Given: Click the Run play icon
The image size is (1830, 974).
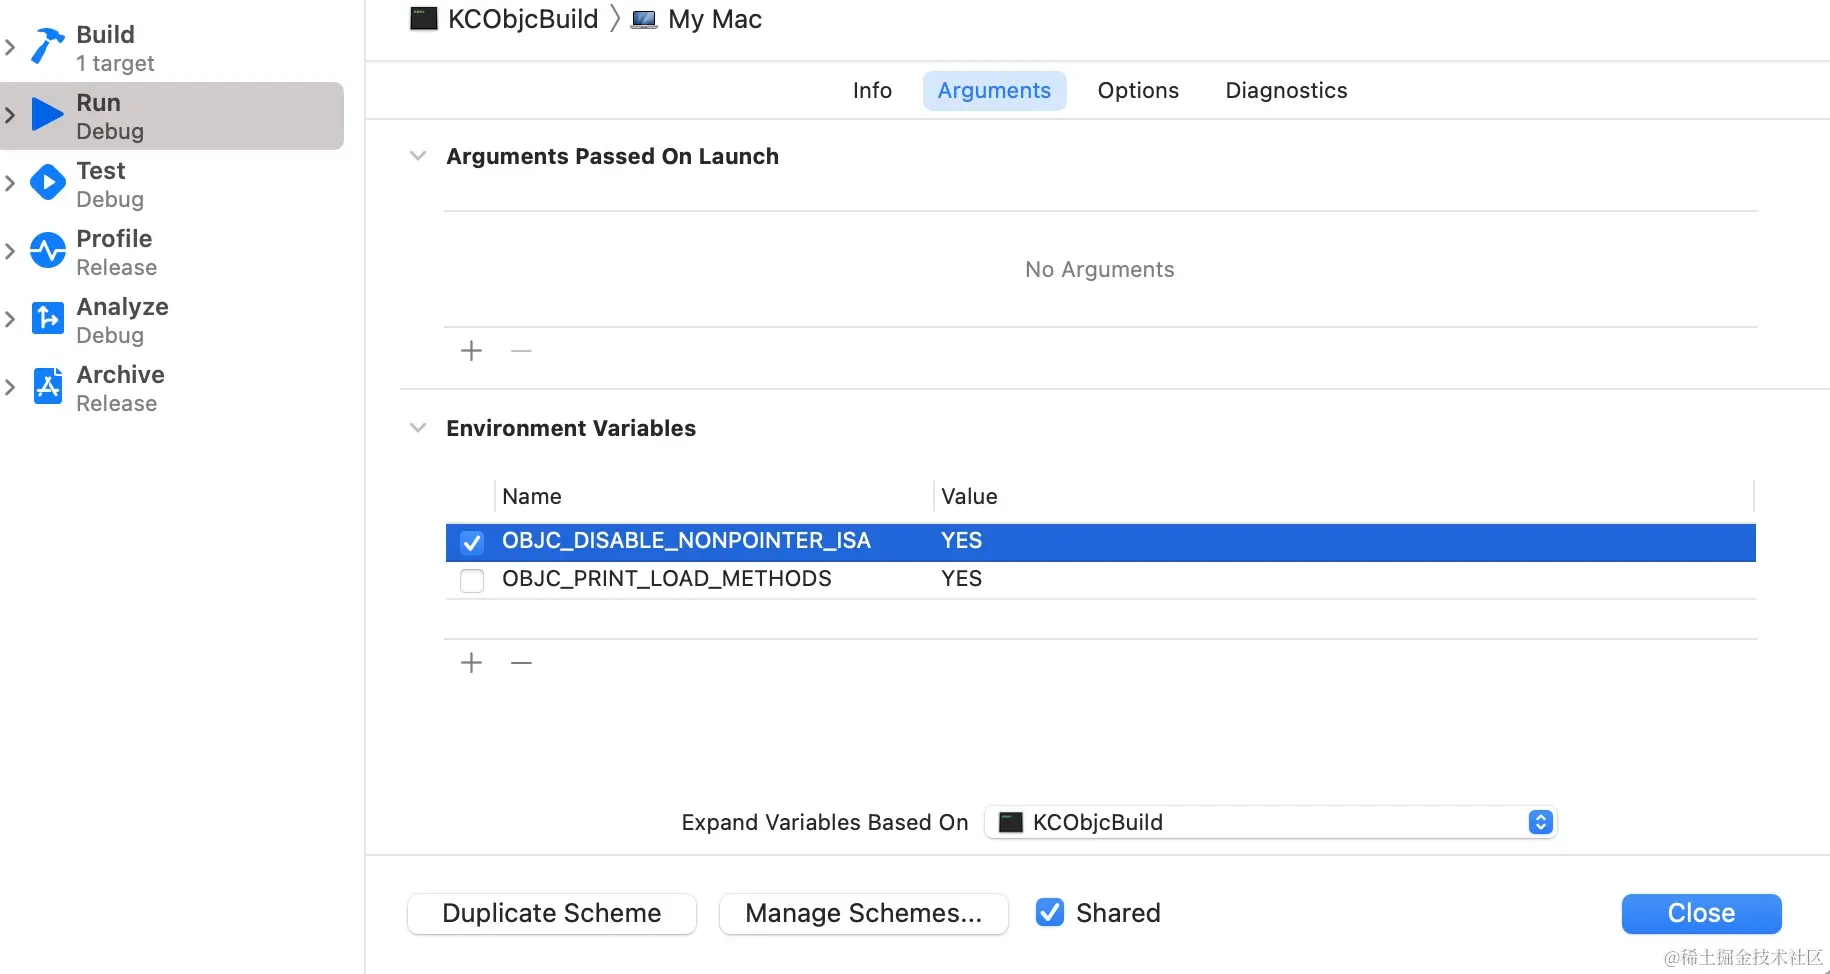Looking at the screenshot, I should point(47,114).
